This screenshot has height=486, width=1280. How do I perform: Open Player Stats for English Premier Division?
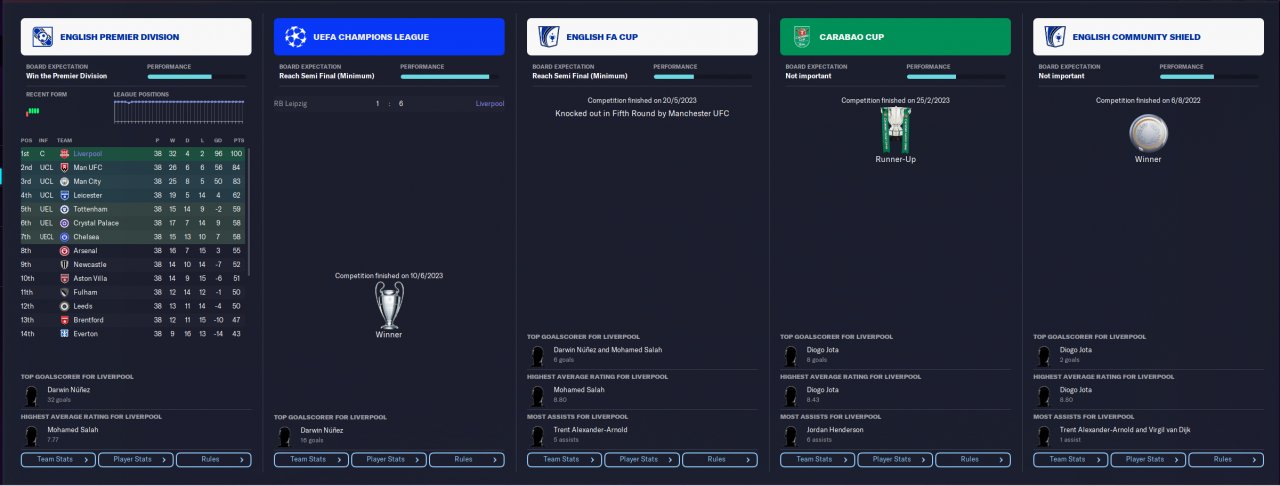coord(136,460)
